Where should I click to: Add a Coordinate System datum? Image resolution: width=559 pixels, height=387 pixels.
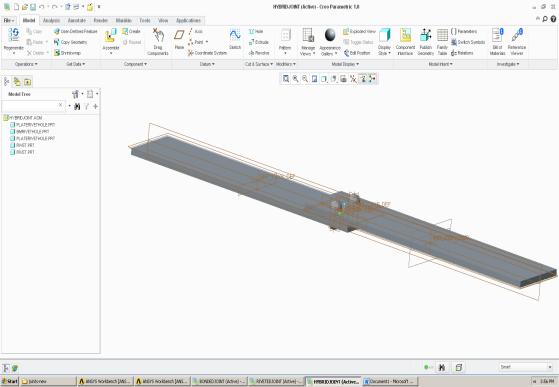[207, 53]
